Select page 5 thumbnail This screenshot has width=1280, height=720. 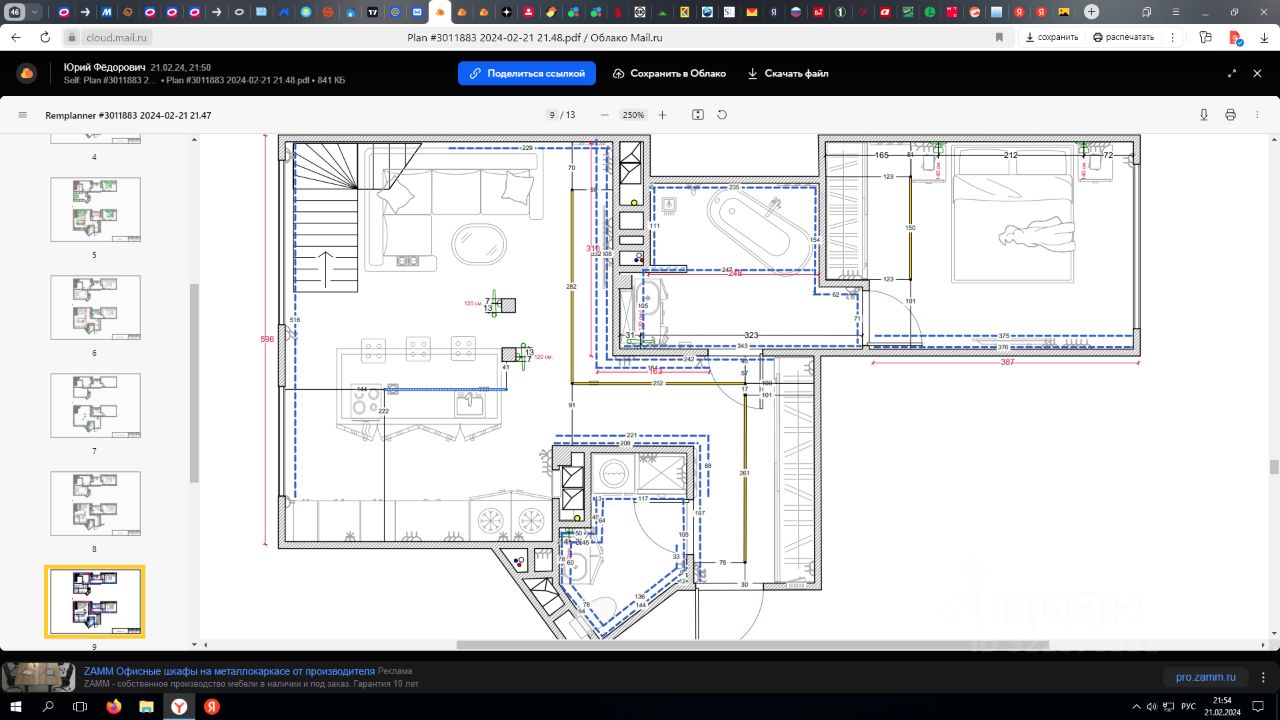(96, 209)
